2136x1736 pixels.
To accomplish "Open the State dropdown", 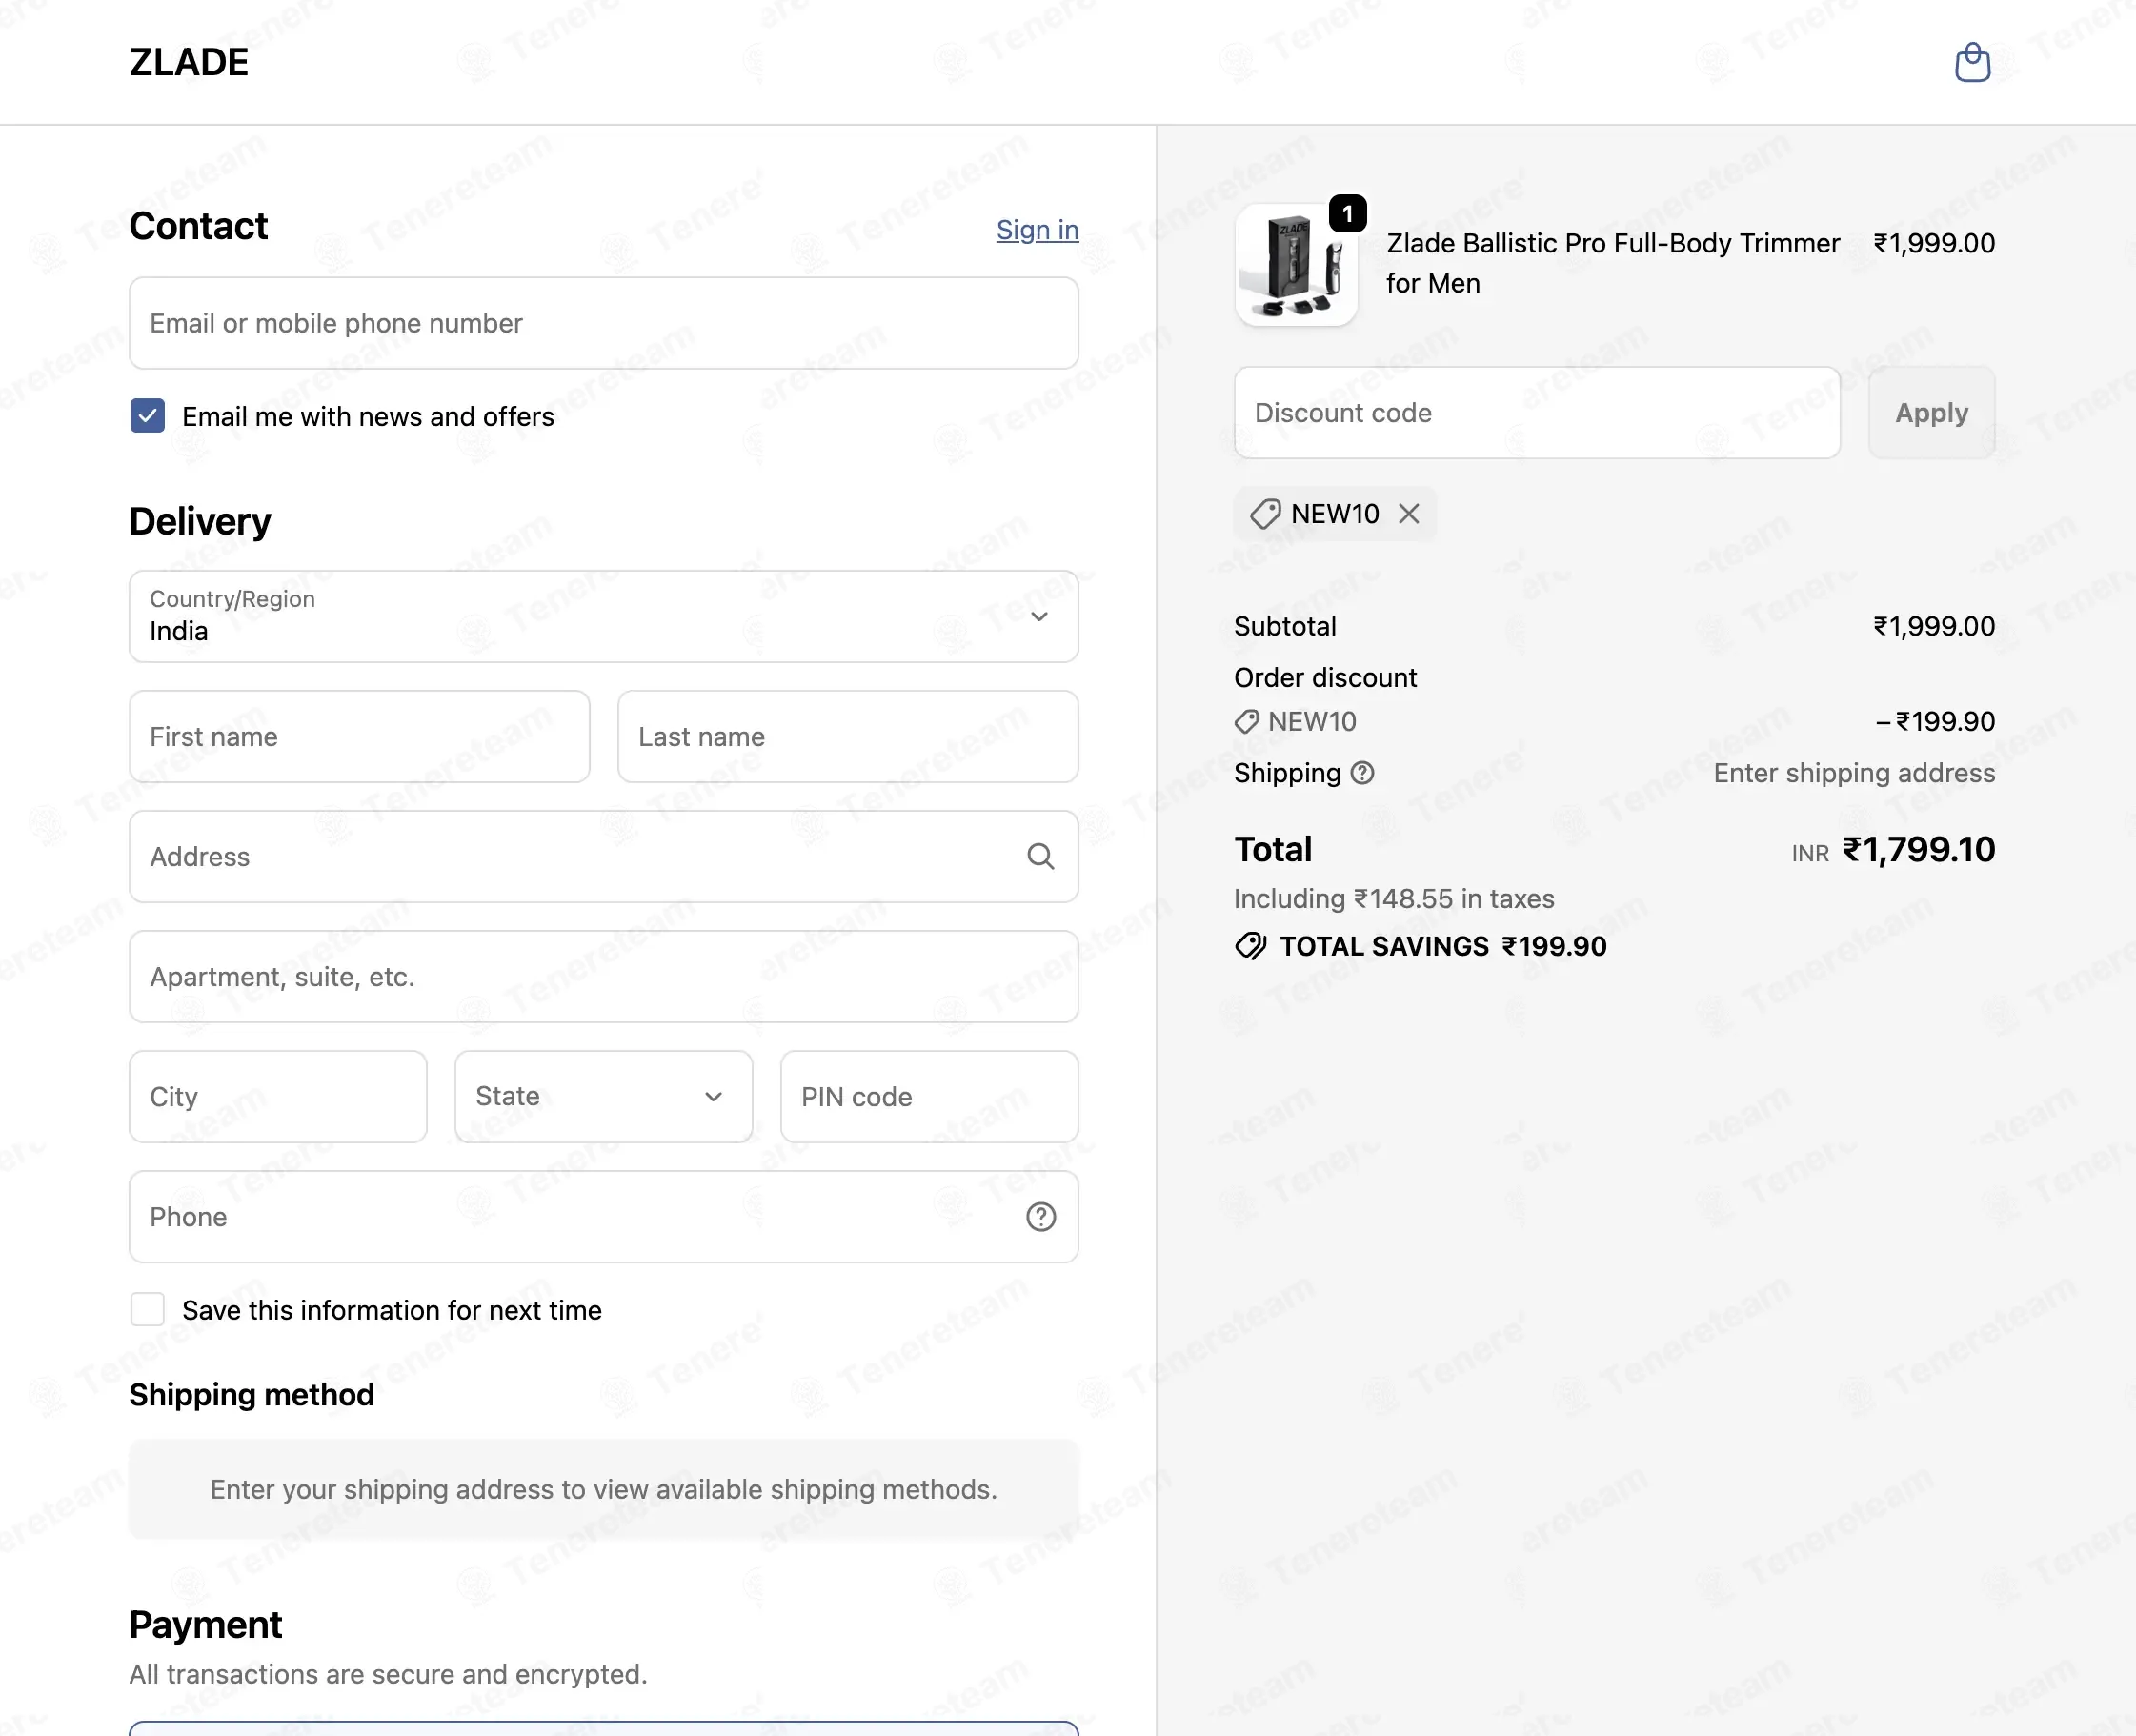I will (604, 1096).
